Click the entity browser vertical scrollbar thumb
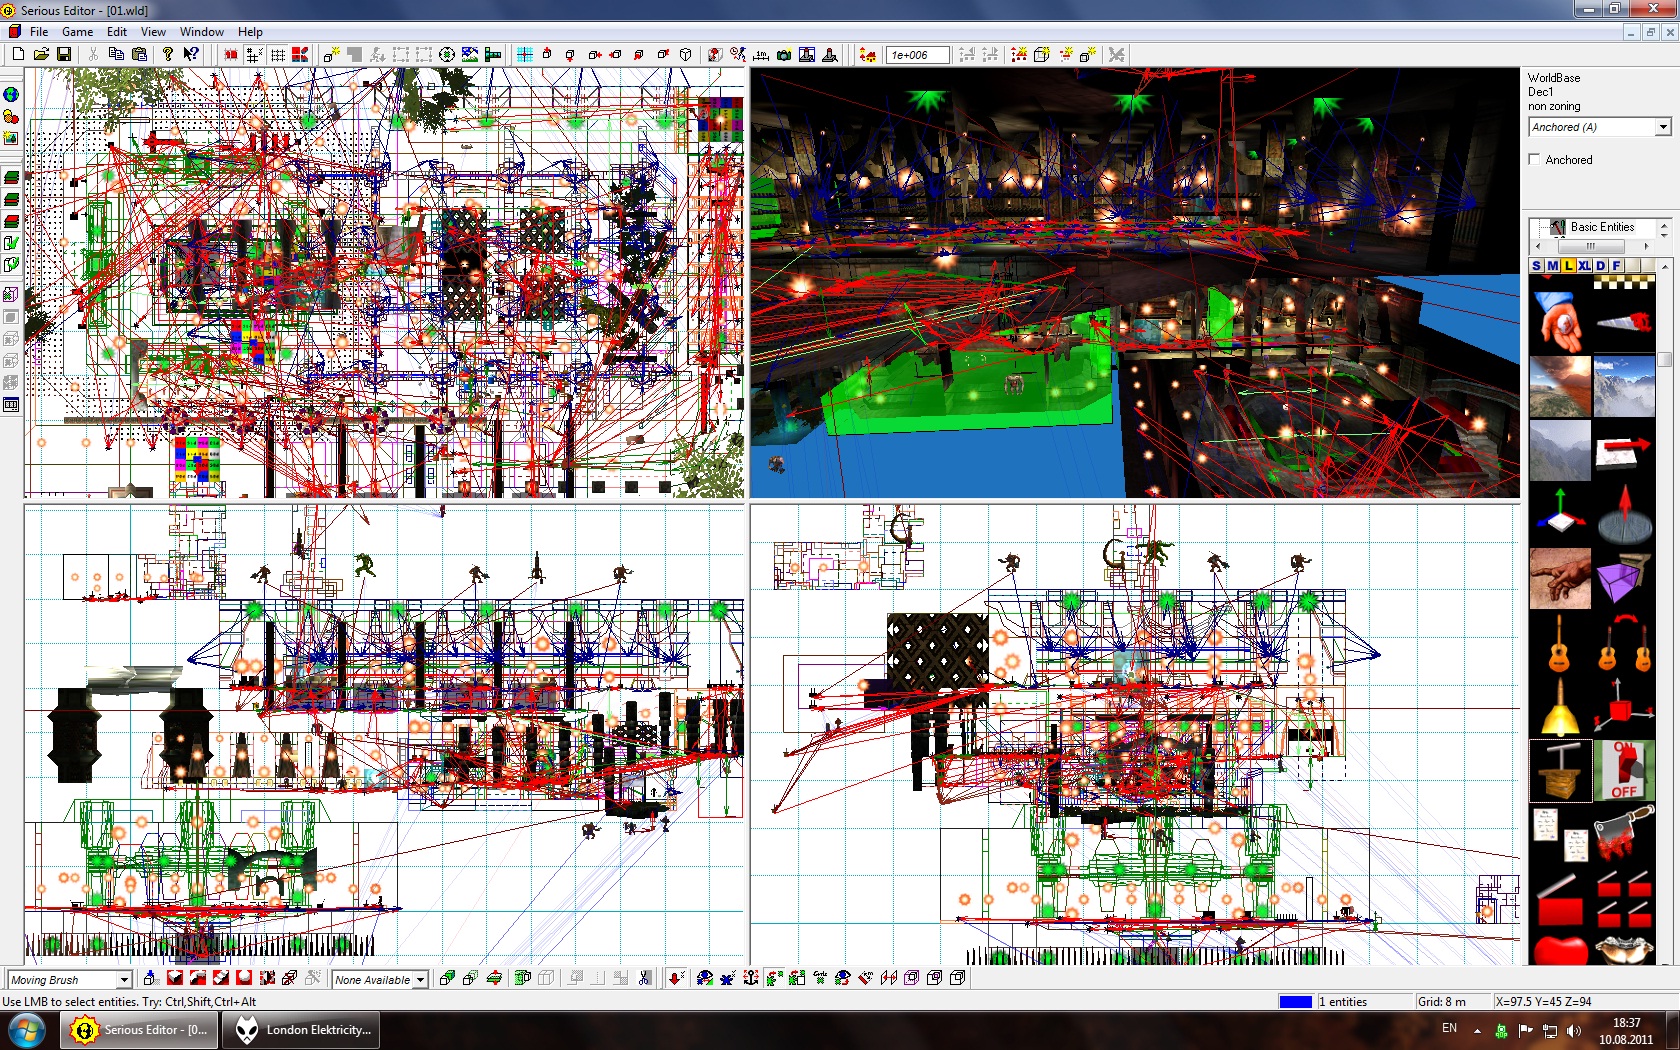The height and width of the screenshot is (1050, 1680). pos(1664,360)
